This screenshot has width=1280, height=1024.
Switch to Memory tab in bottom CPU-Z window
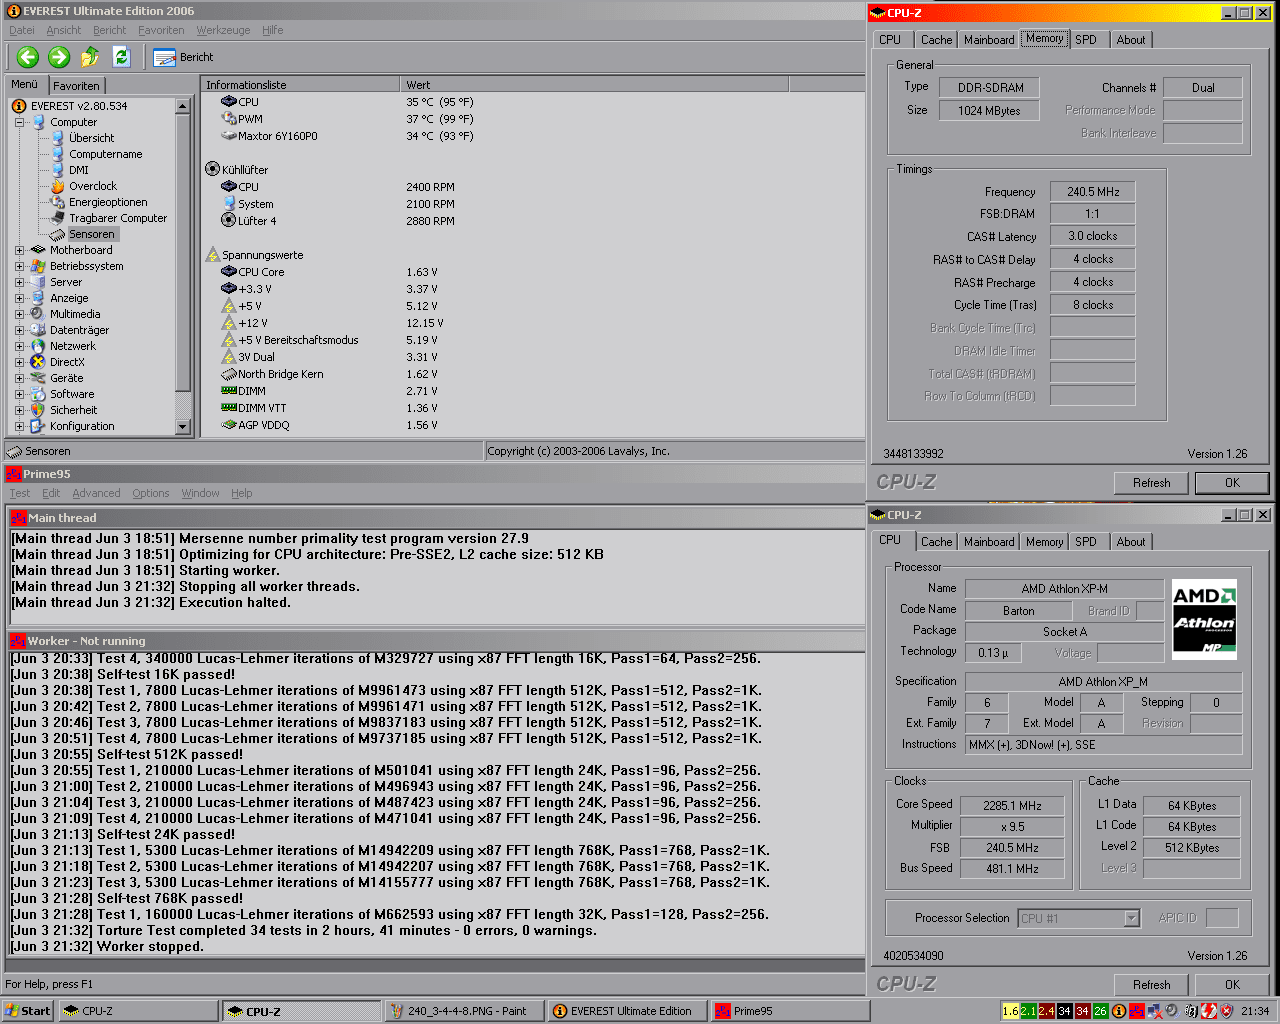(x=1044, y=542)
